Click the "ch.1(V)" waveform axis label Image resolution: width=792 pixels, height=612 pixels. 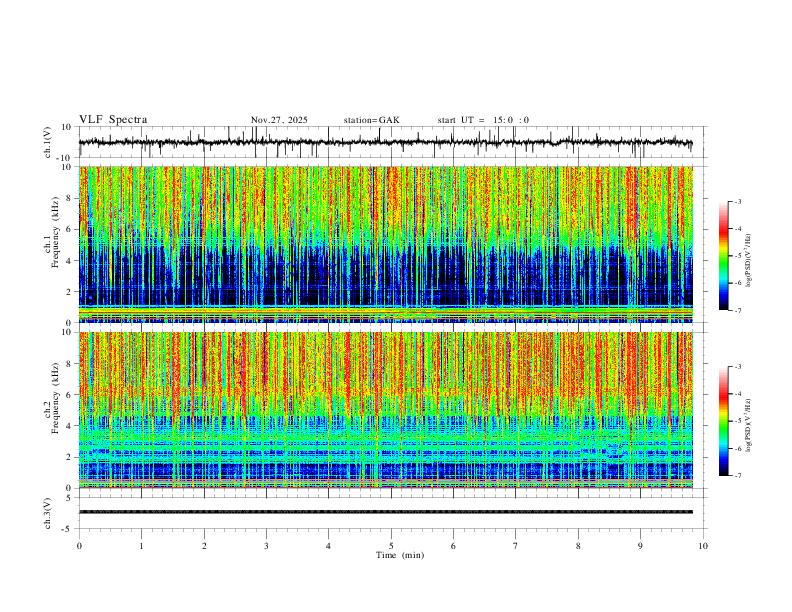(x=47, y=142)
